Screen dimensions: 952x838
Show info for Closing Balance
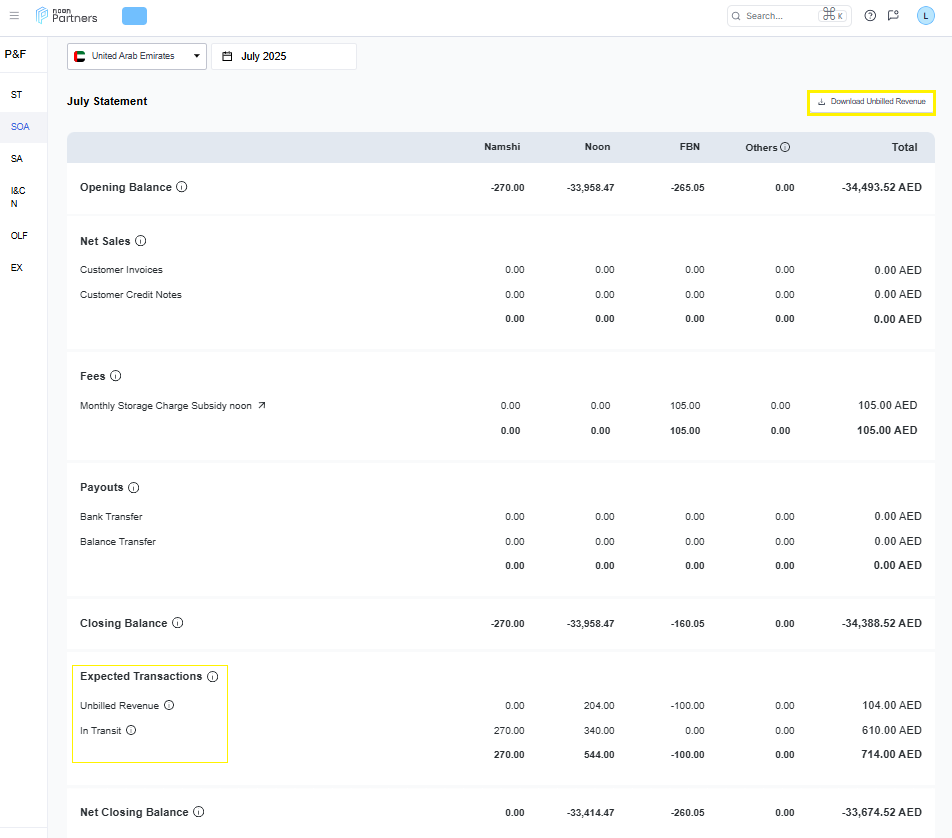click(x=177, y=623)
